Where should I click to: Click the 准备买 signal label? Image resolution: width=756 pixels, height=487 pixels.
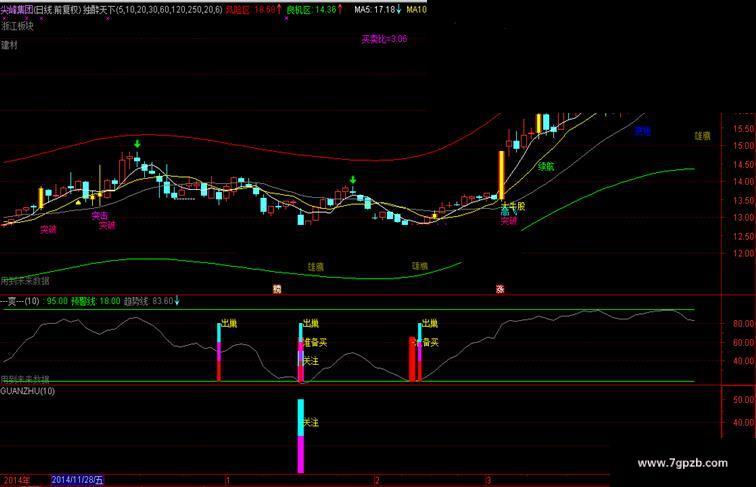[315, 342]
